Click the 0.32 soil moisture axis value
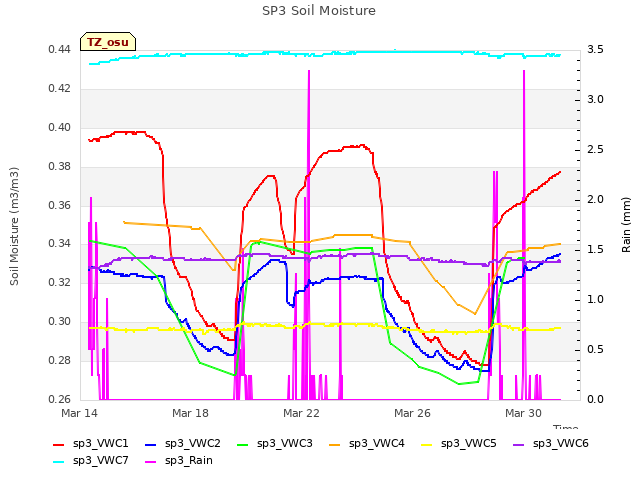 click(60, 282)
